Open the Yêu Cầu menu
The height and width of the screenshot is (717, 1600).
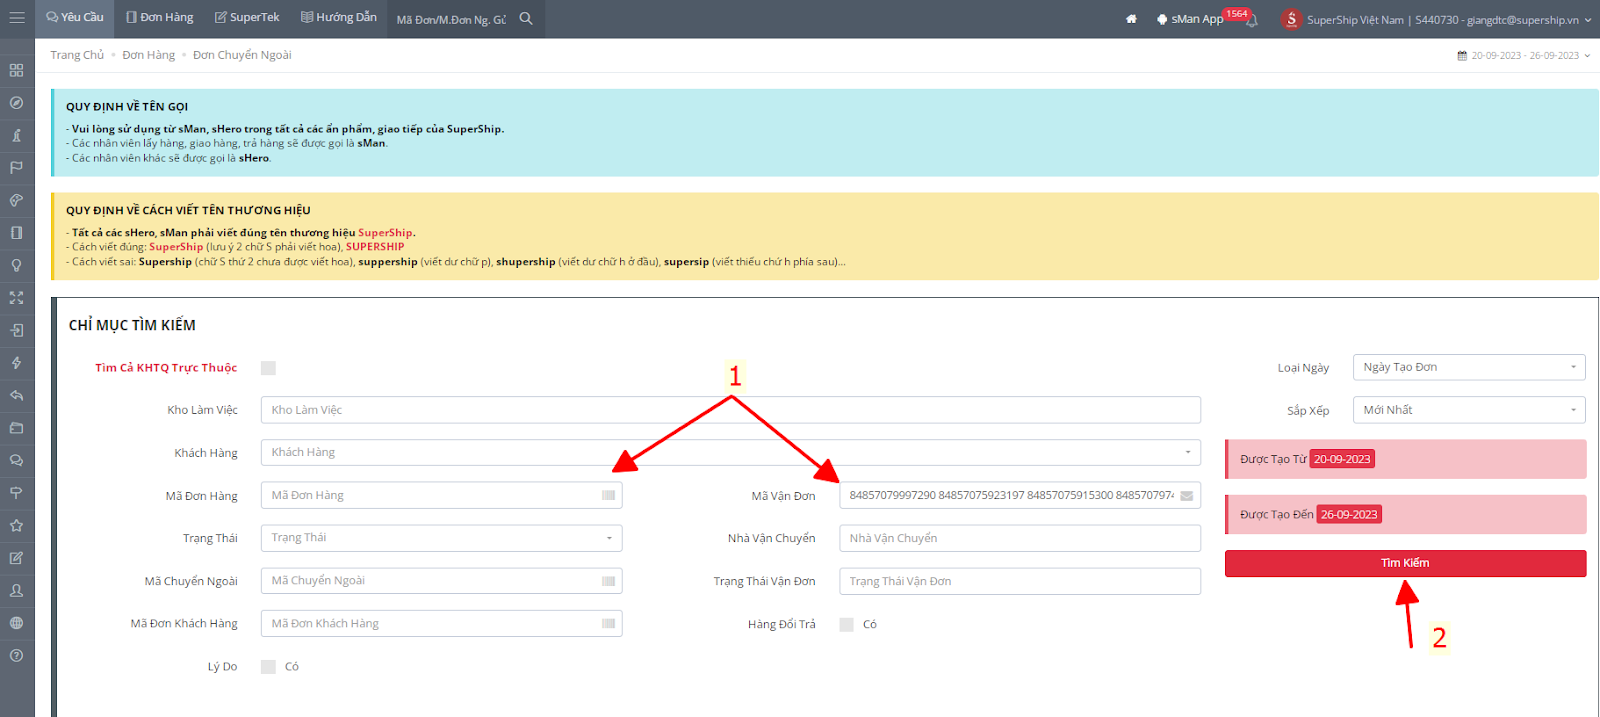tap(75, 18)
